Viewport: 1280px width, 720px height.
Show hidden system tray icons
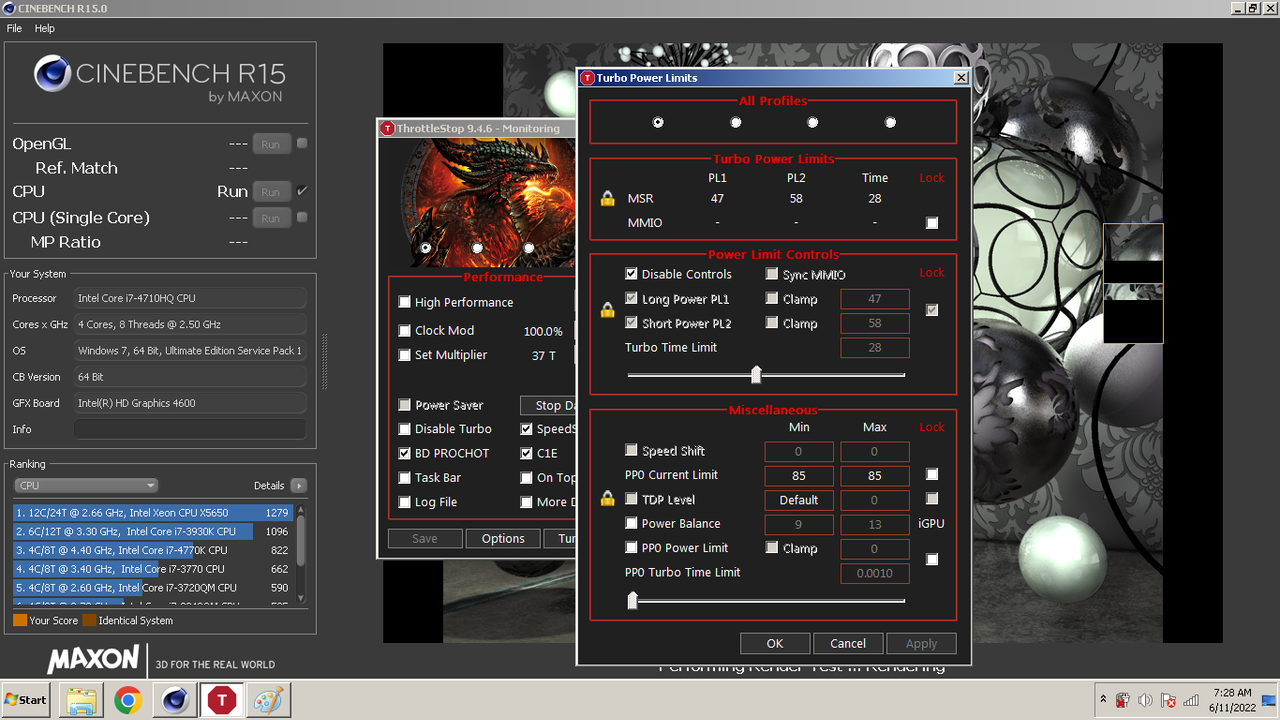pyautogui.click(x=1103, y=700)
